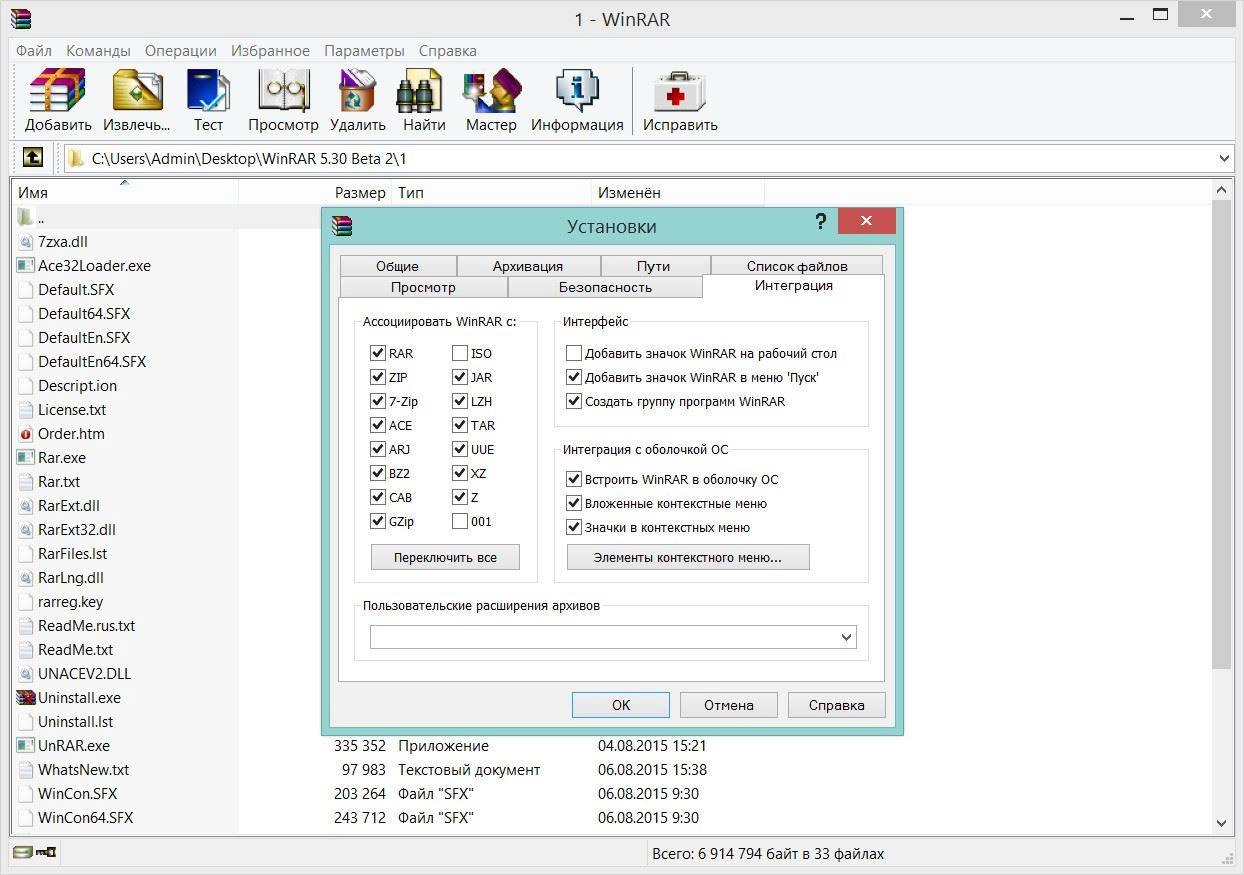The image size is (1244, 875).
Task: Click the Добавить toolbar icon
Action: click(58, 90)
